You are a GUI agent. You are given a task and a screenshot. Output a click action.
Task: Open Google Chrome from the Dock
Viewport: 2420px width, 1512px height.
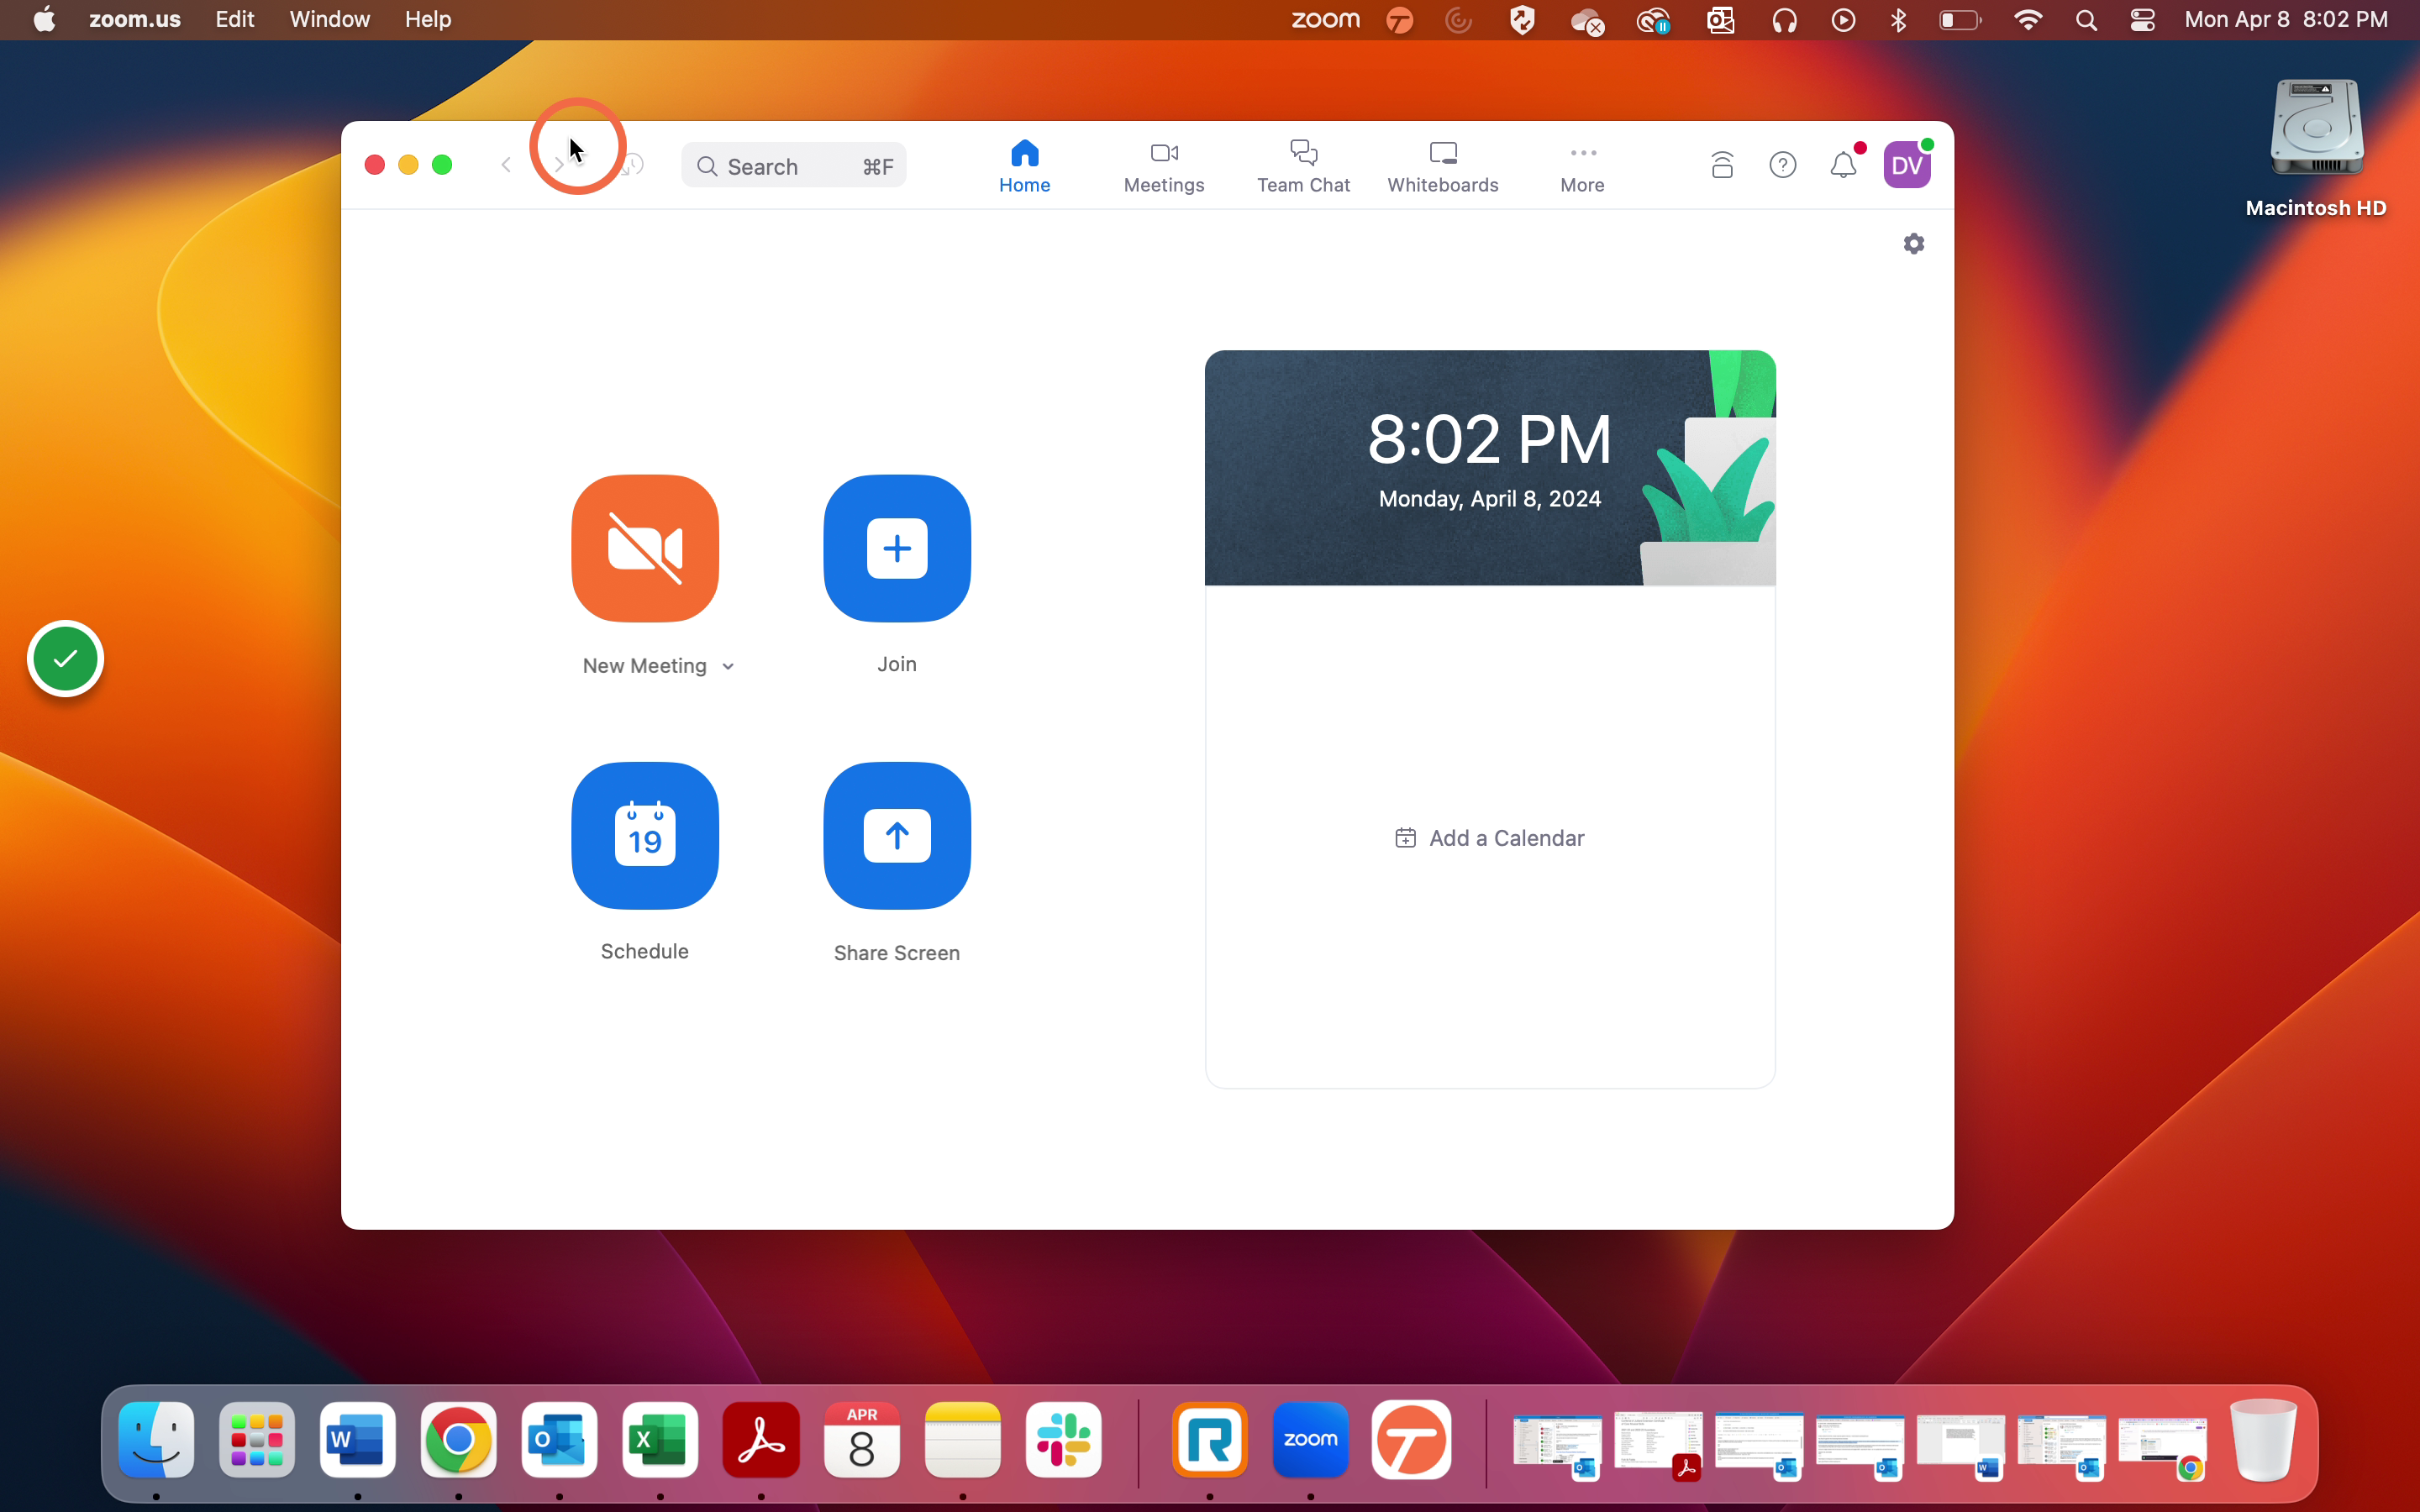click(459, 1439)
